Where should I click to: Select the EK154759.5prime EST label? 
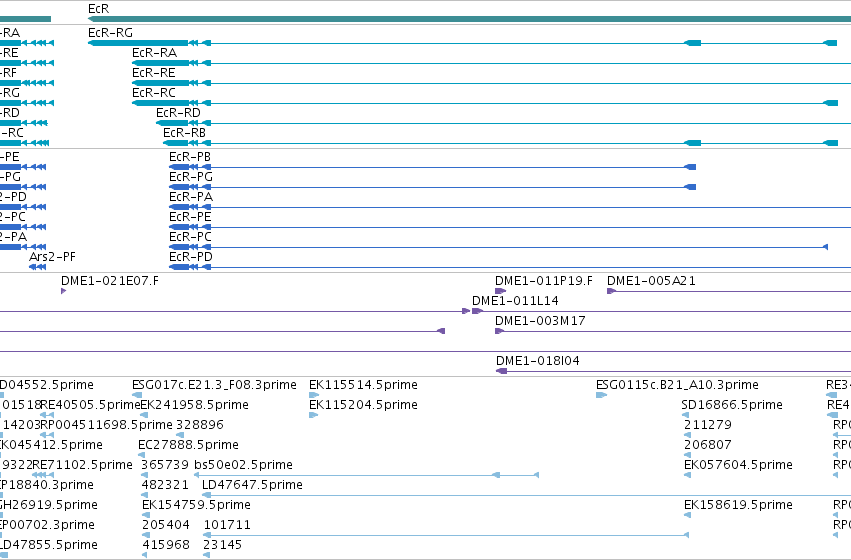tap(196, 506)
